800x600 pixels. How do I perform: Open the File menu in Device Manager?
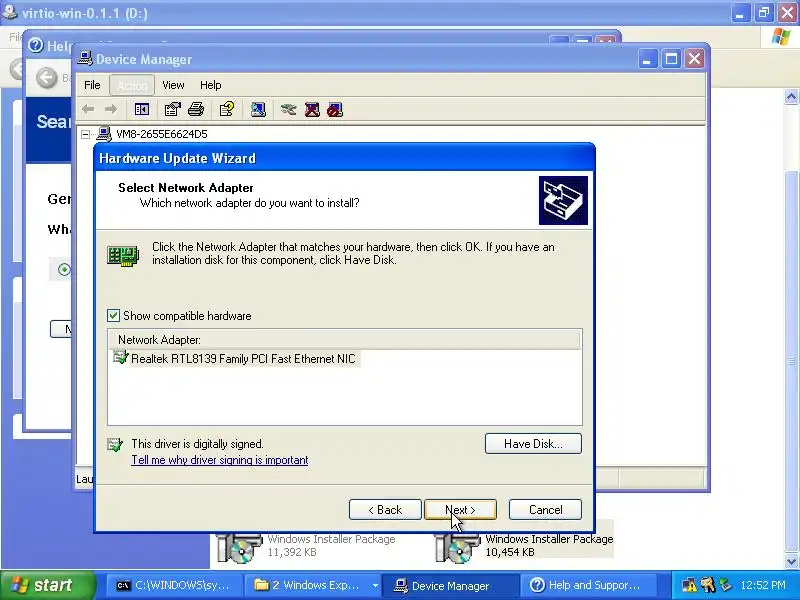coord(92,85)
